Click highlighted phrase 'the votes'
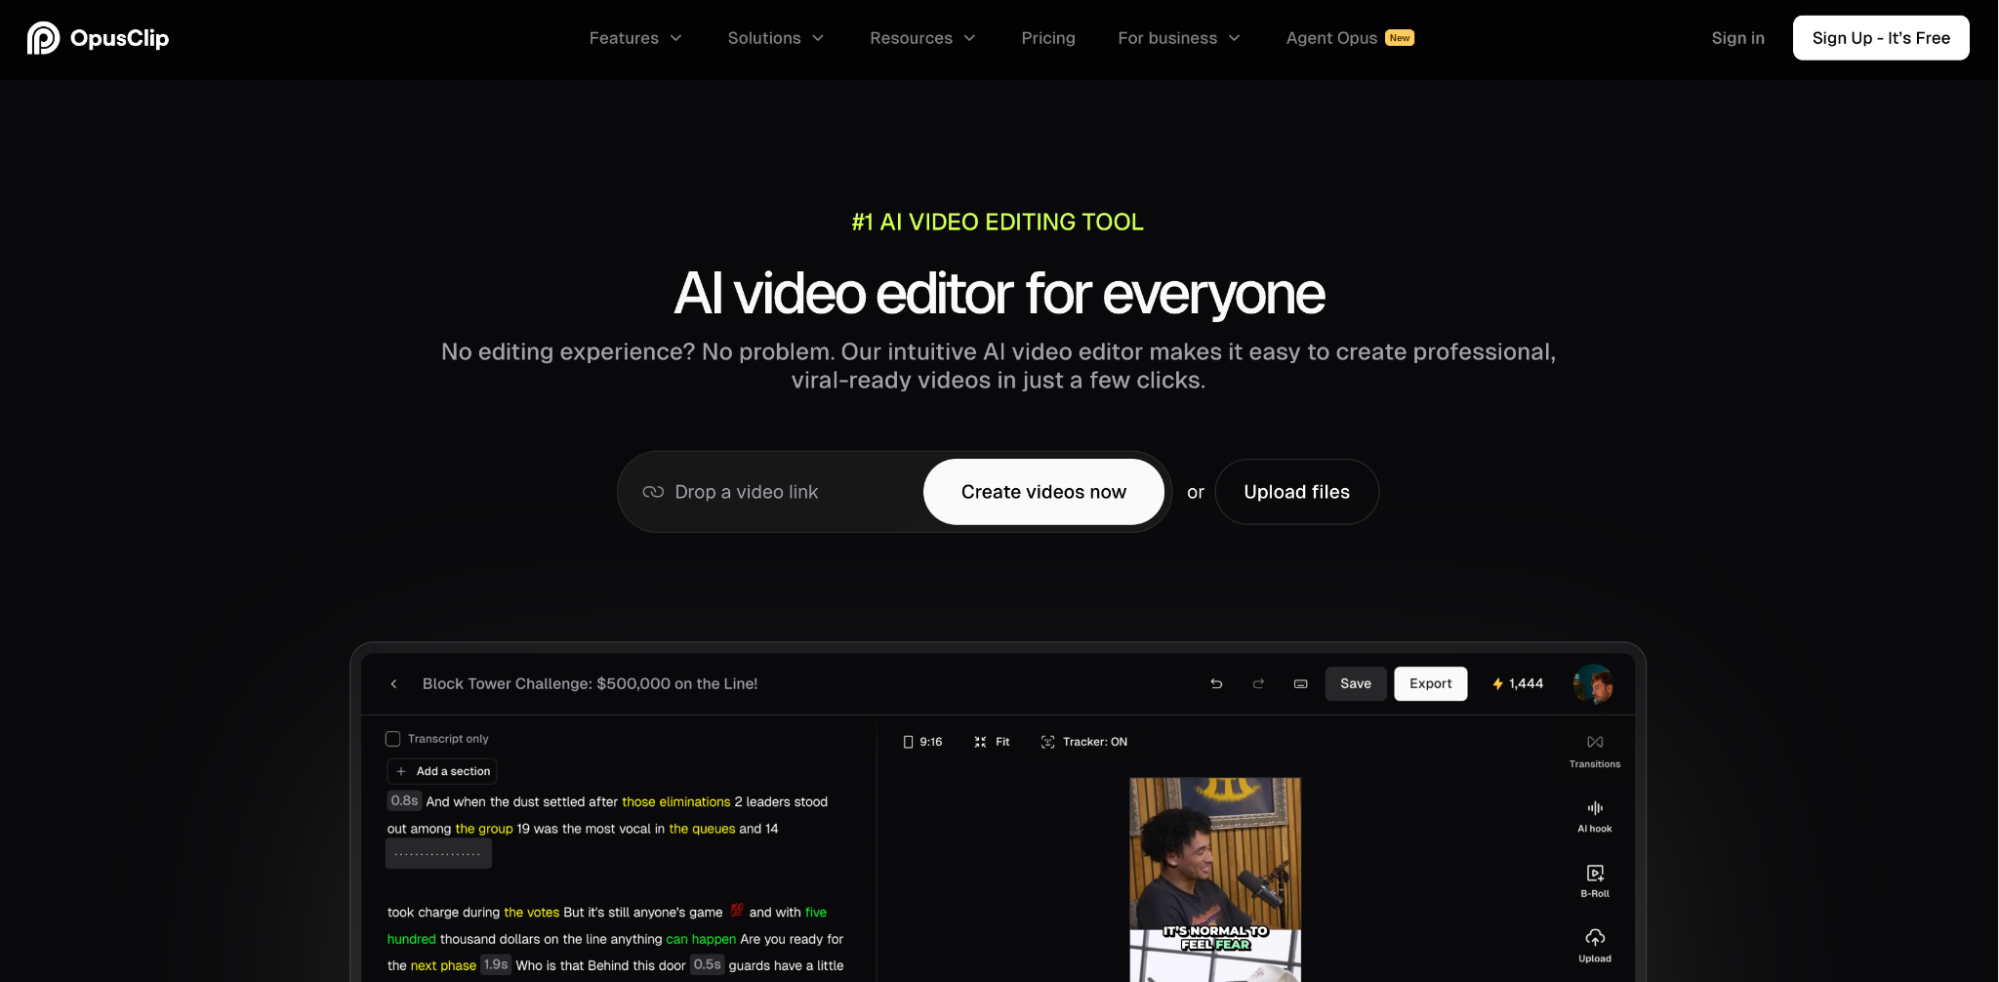 pos(532,913)
